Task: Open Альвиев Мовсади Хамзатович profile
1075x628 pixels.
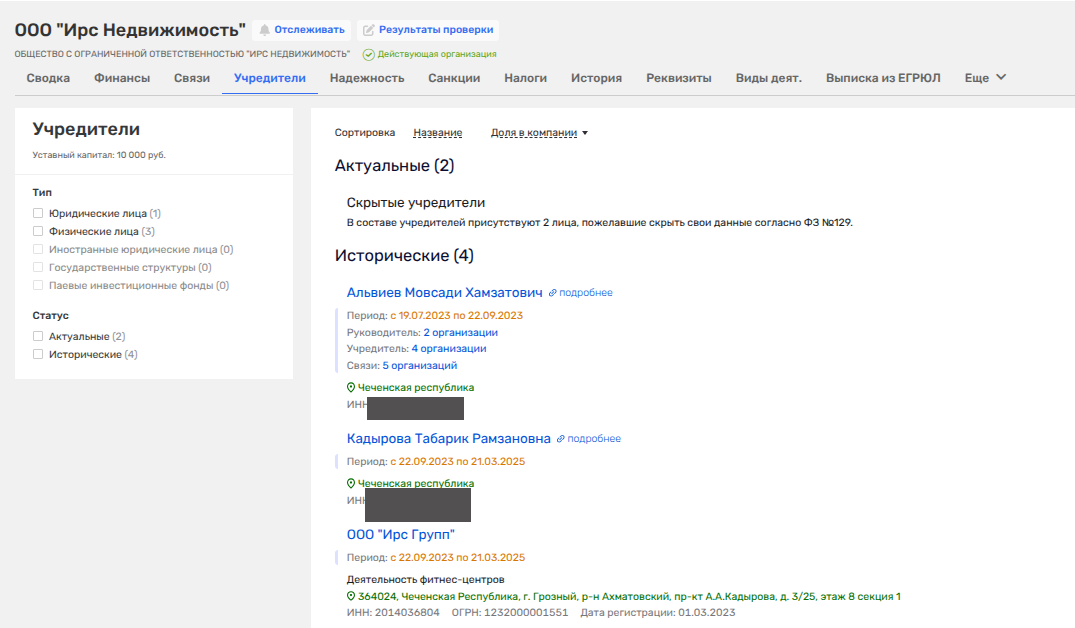Action: pos(444,293)
